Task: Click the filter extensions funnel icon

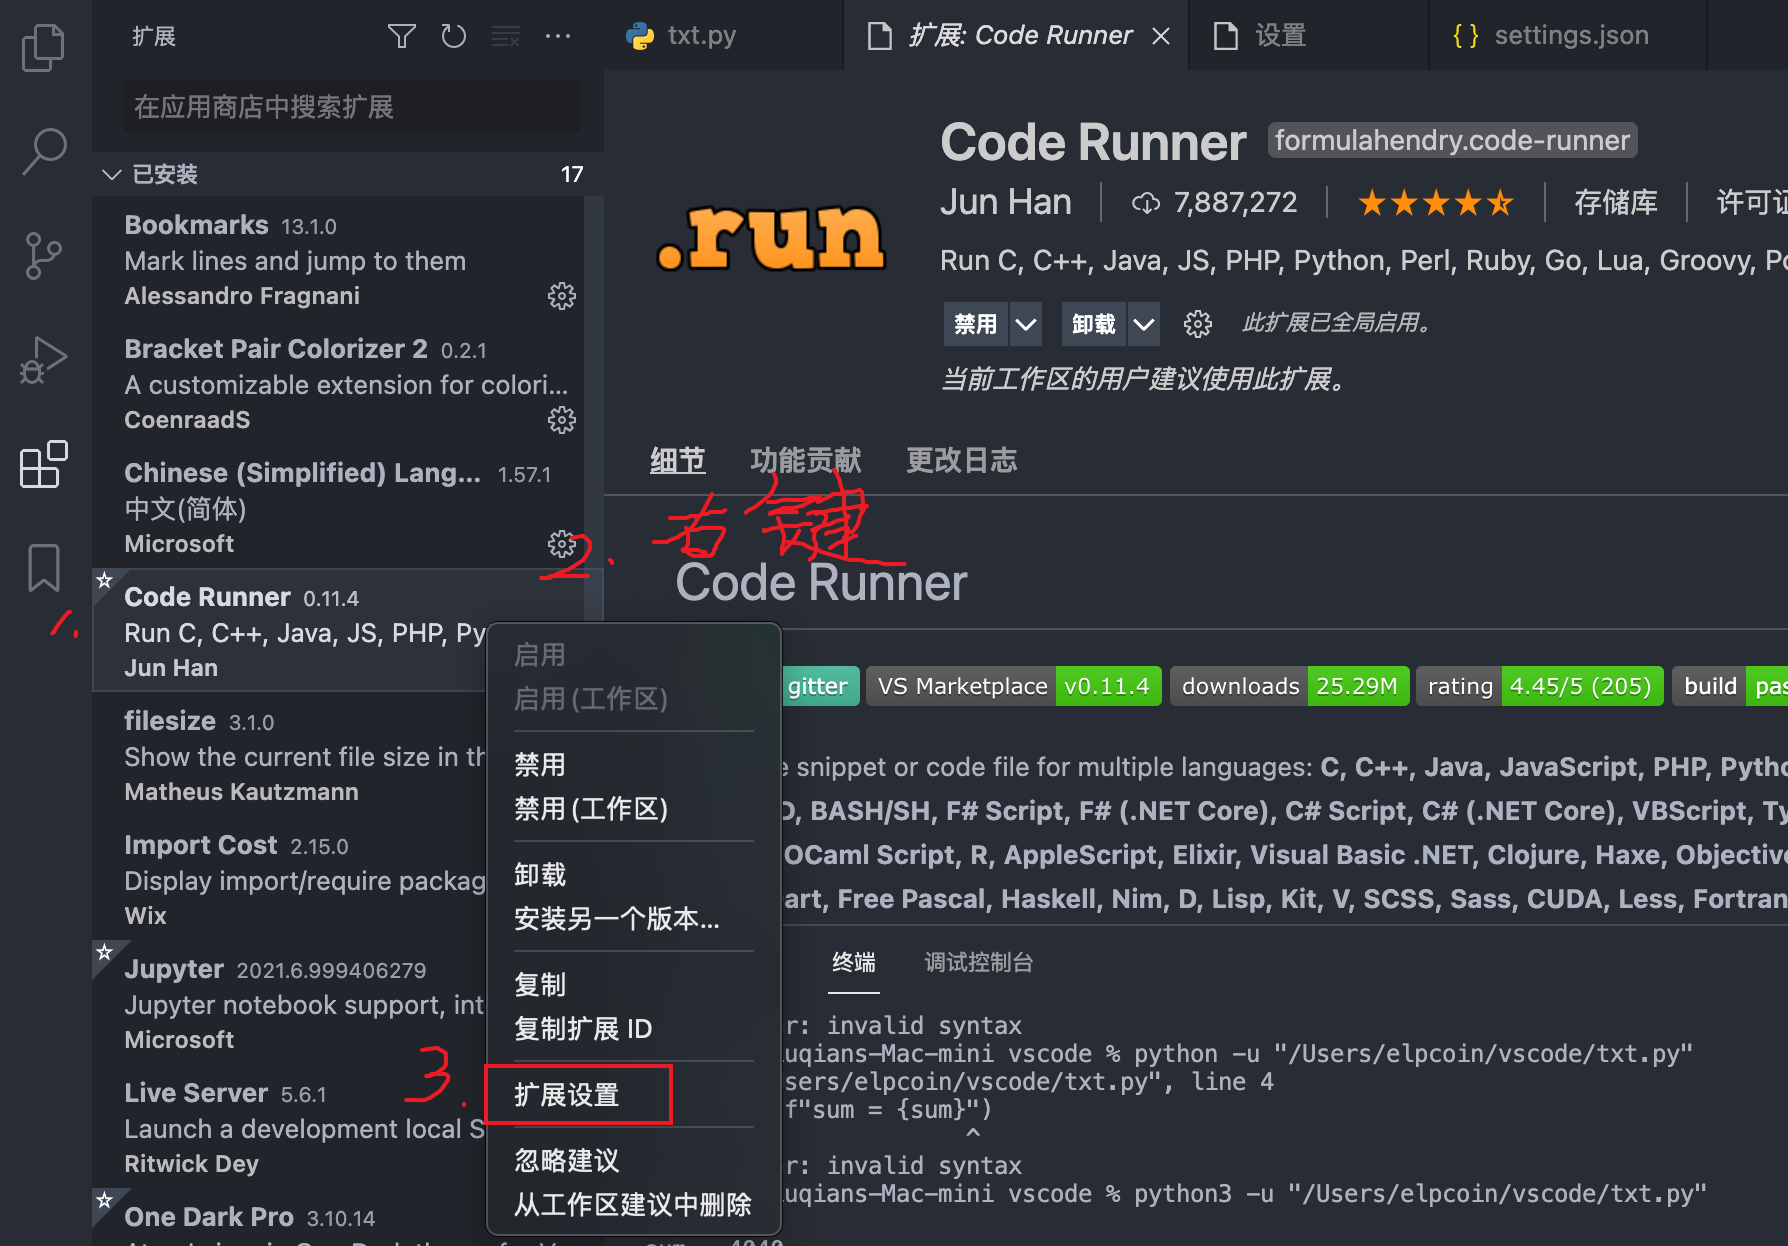Action: (401, 37)
